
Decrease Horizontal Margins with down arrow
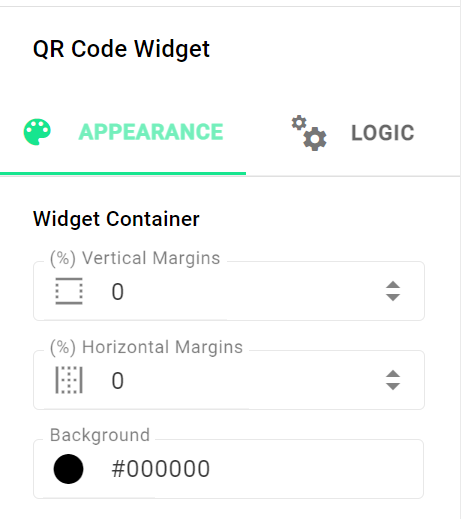point(393,386)
